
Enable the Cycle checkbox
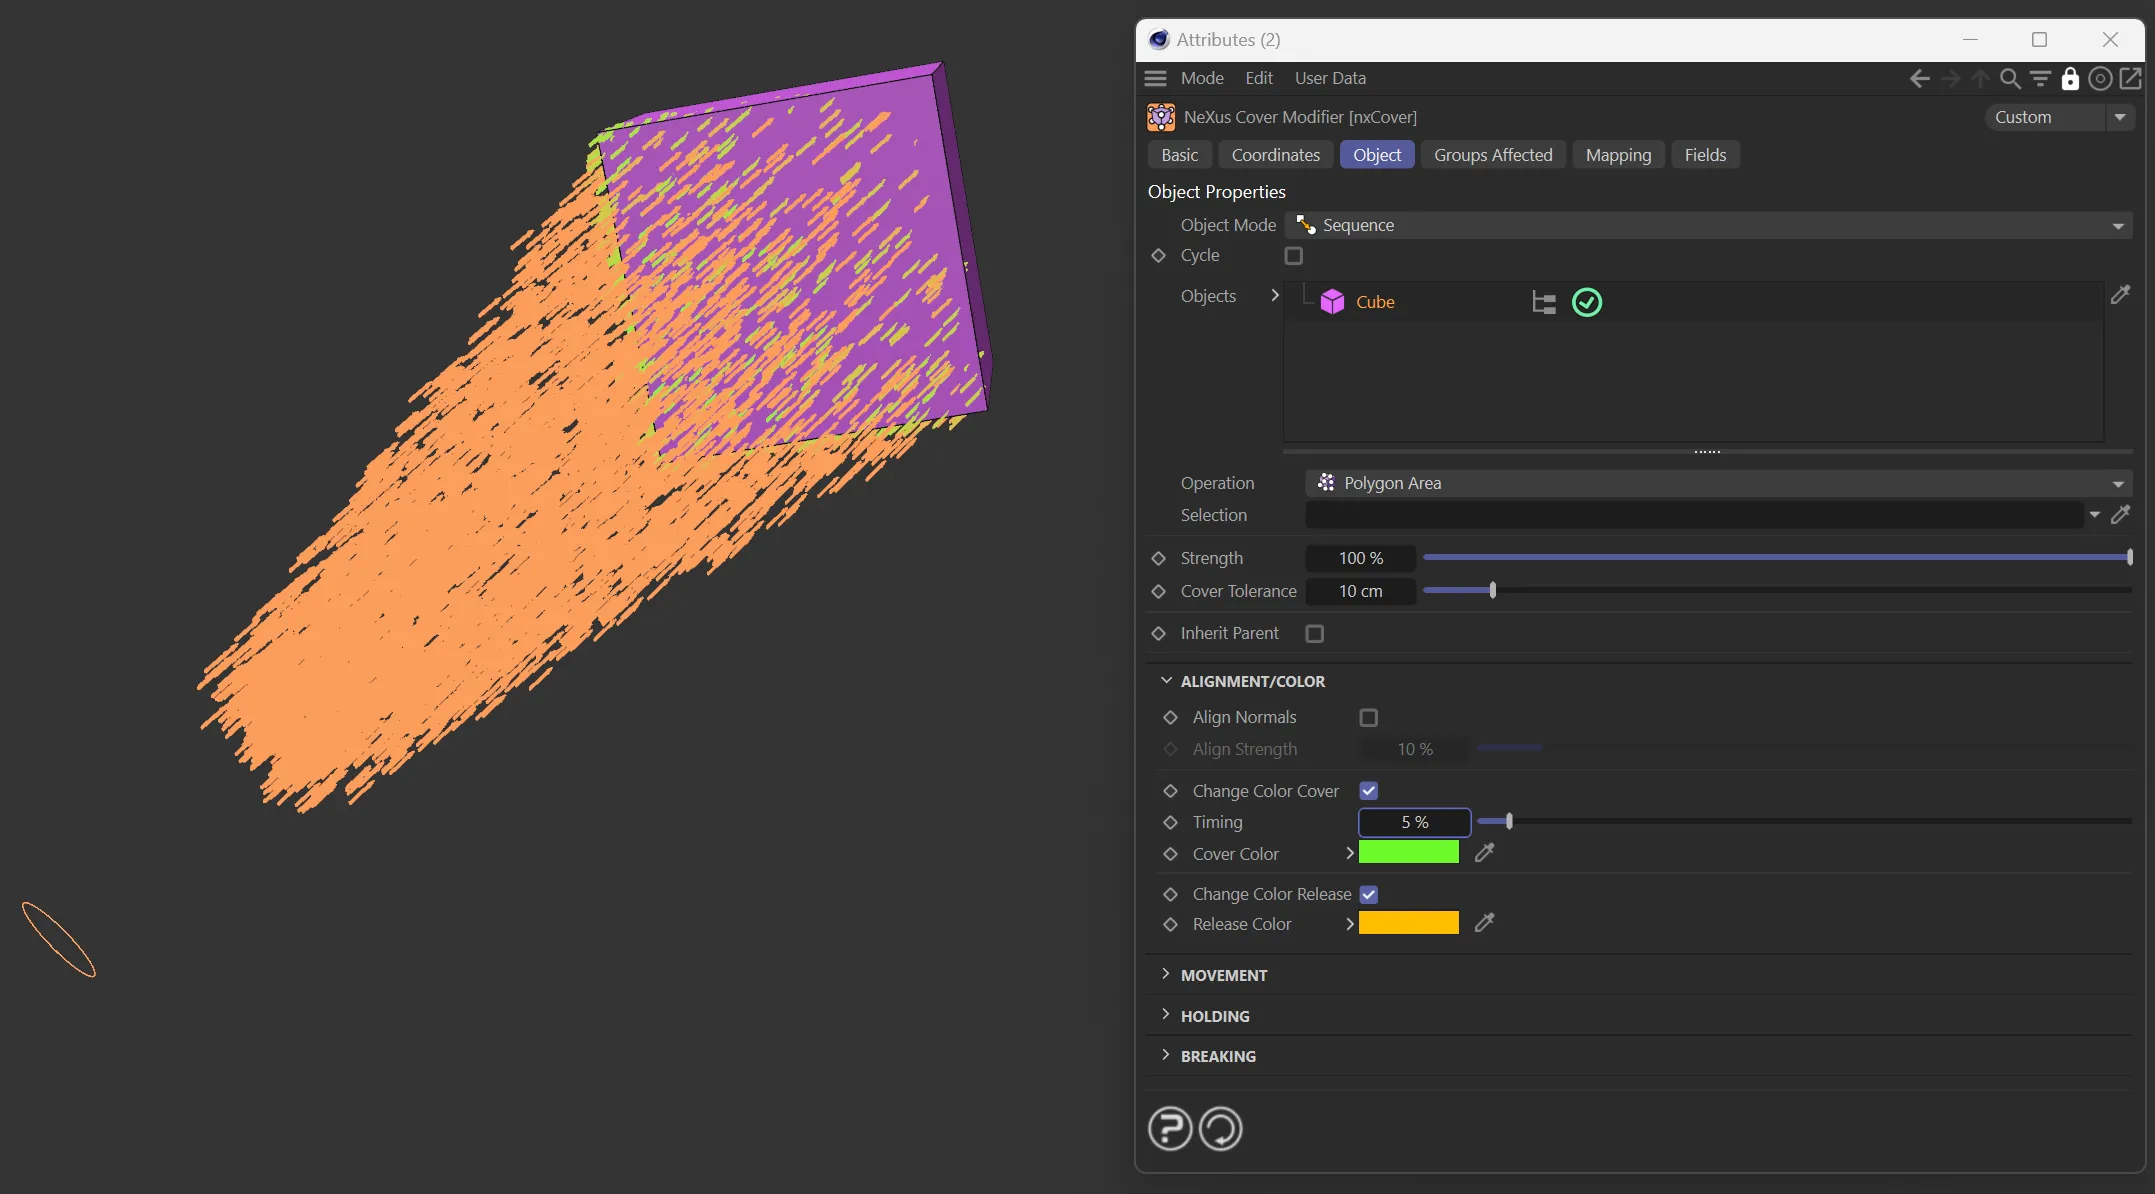click(1294, 256)
